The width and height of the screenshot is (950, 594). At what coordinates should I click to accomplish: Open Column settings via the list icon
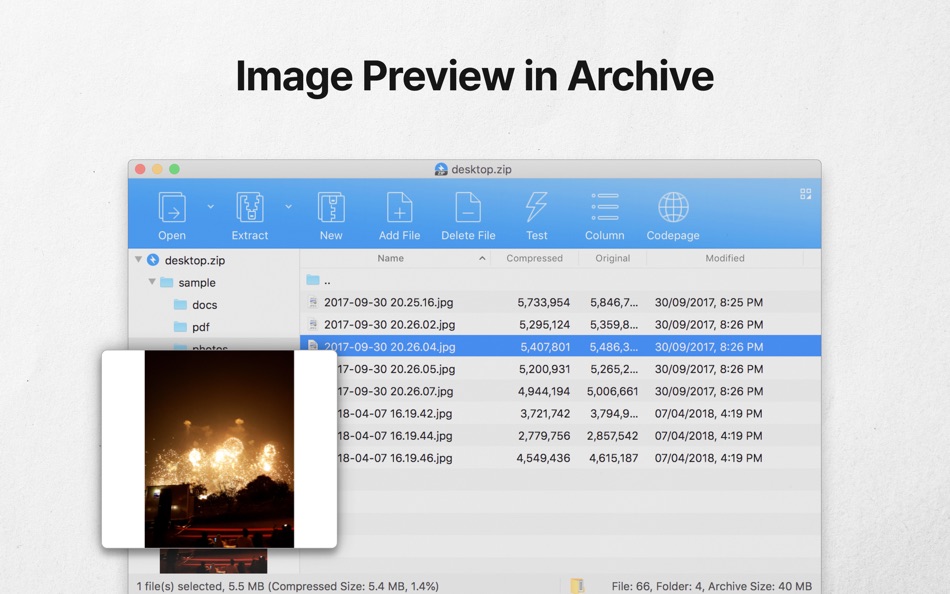pyautogui.click(x=604, y=207)
